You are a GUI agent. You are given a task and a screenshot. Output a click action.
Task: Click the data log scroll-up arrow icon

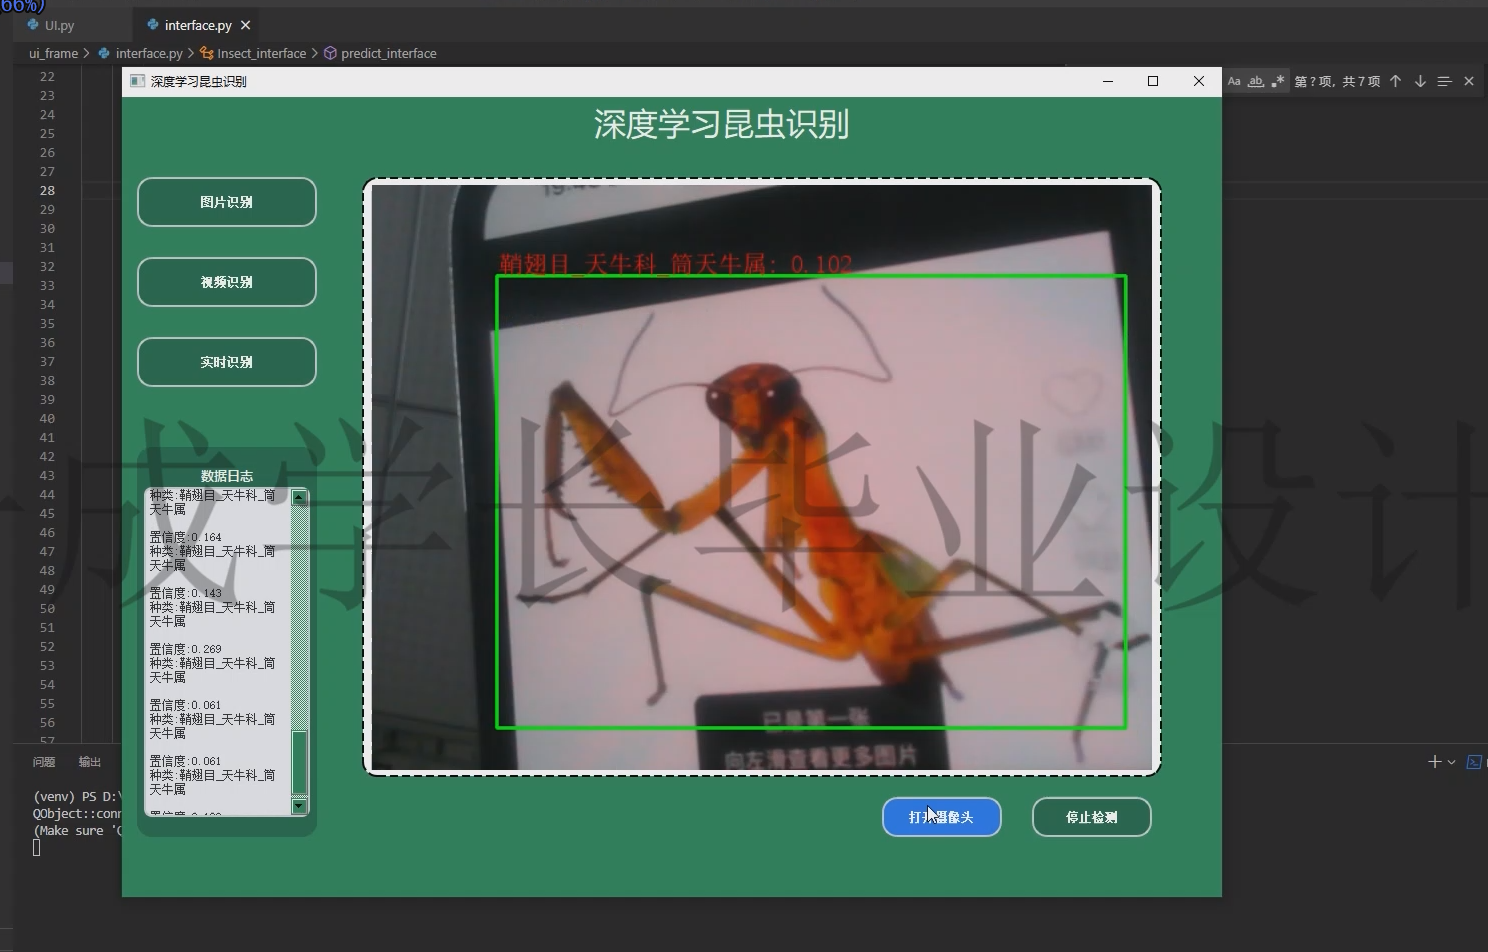(298, 495)
